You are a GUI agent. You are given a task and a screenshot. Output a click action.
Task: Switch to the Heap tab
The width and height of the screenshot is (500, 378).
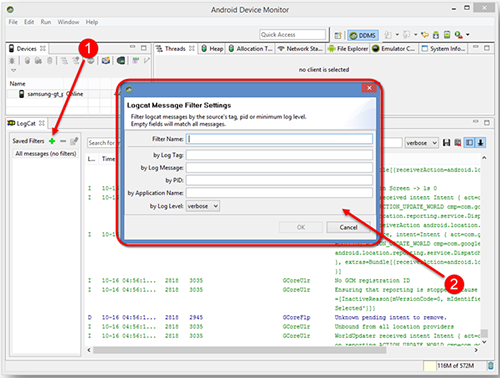[212, 49]
